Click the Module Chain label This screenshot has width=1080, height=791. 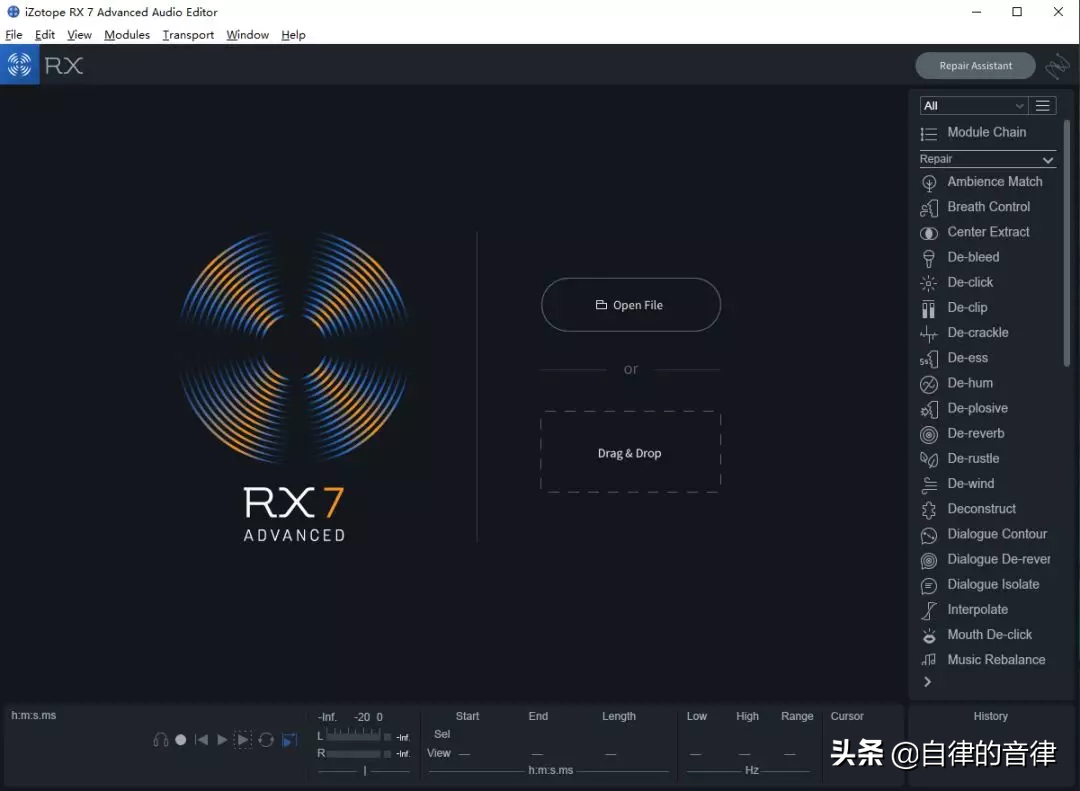pyautogui.click(x=986, y=132)
